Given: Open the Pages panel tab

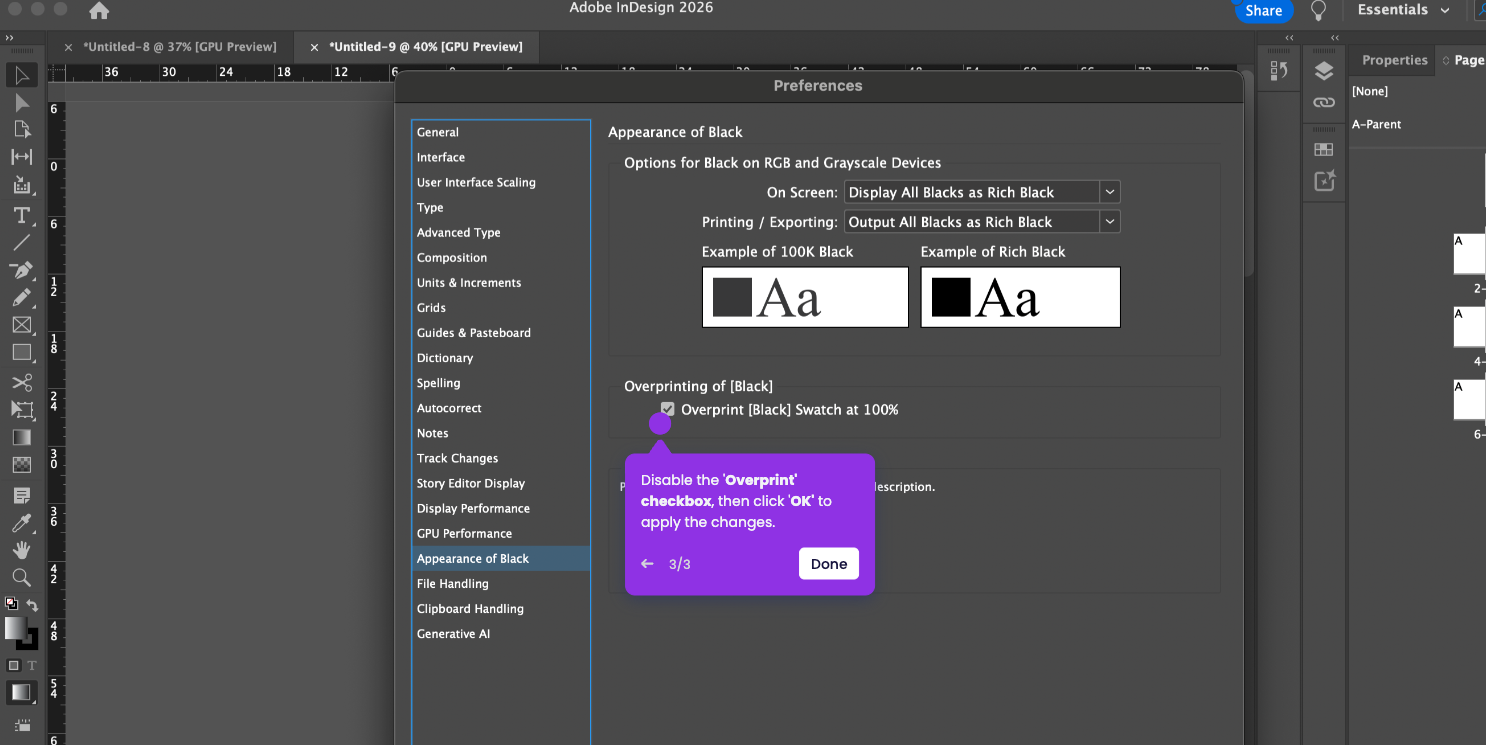Looking at the screenshot, I should pyautogui.click(x=1462, y=60).
